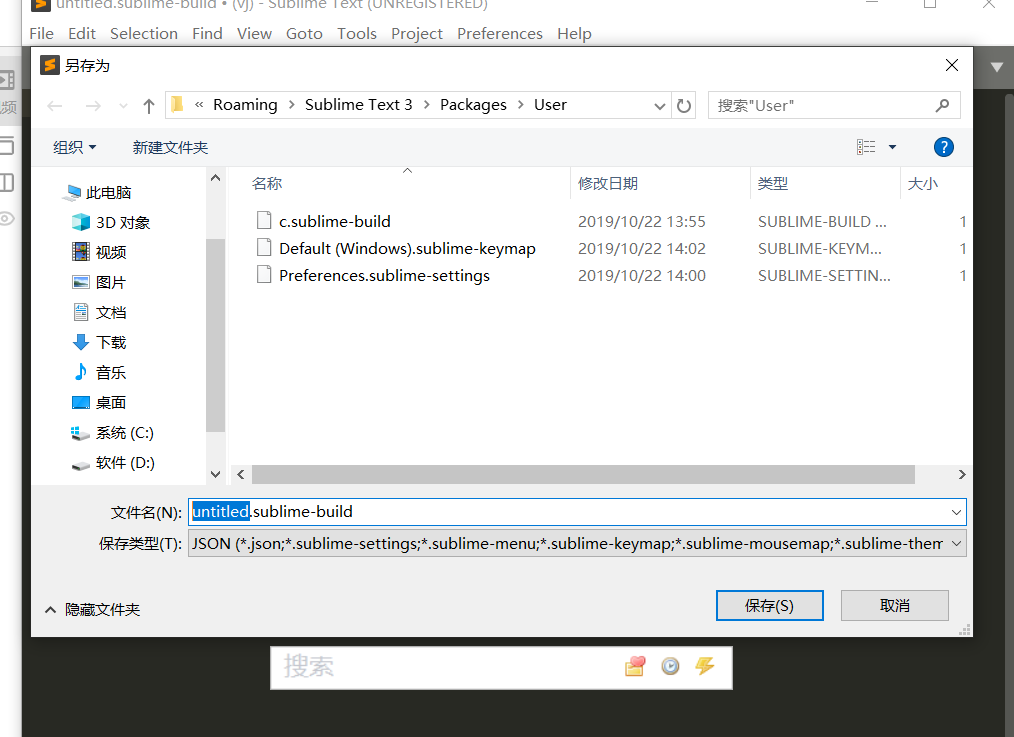Open the help question mark button
The width and height of the screenshot is (1014, 737).
click(x=944, y=147)
